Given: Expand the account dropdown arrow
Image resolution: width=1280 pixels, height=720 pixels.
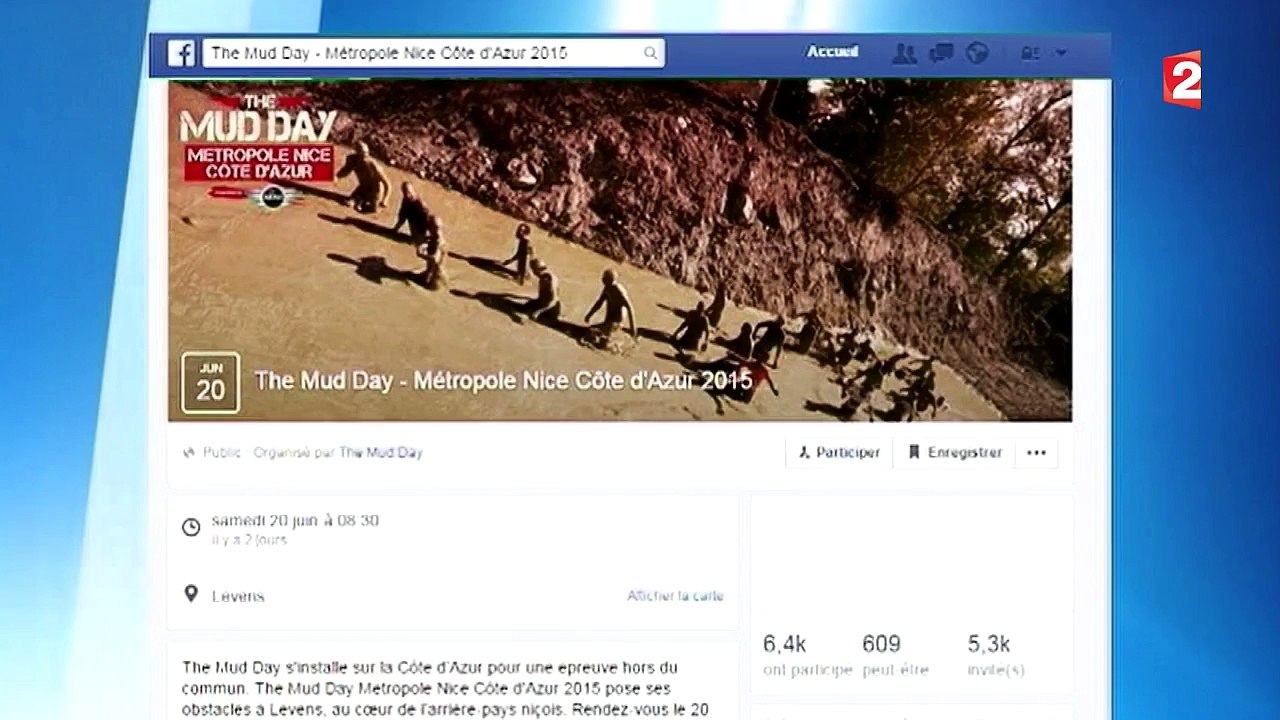Looking at the screenshot, I should tap(1061, 53).
